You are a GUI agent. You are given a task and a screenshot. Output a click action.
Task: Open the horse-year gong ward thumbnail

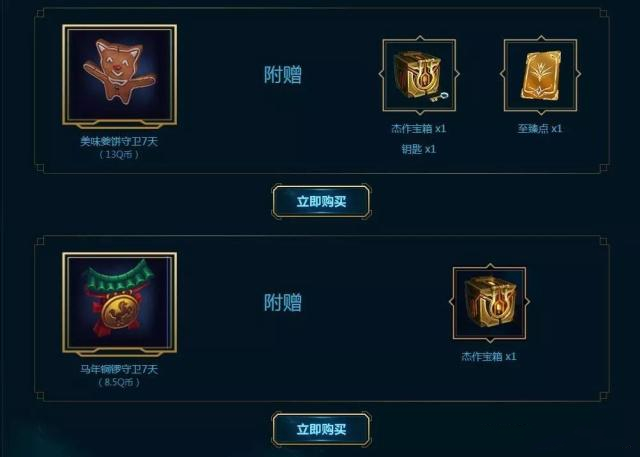click(x=120, y=303)
